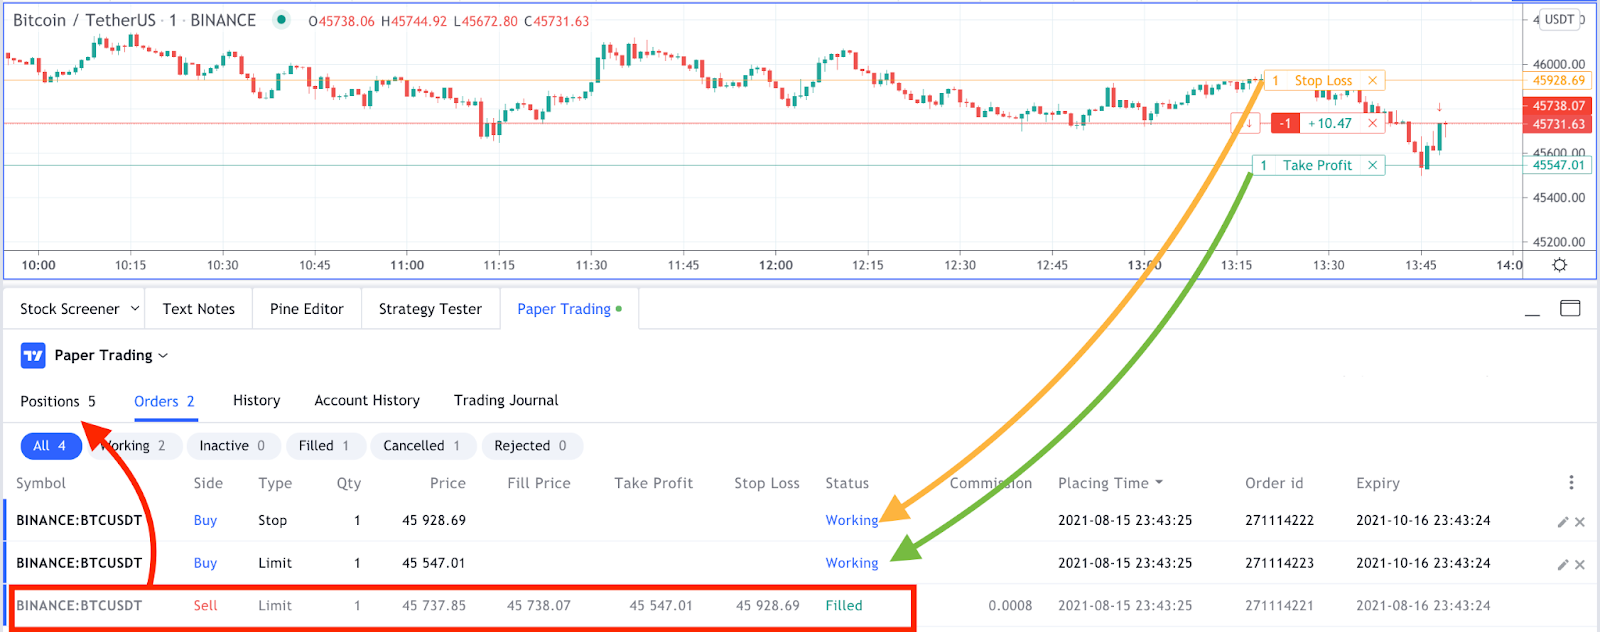The image size is (1600, 632).
Task: Switch to the Strategy Tester tab
Action: coord(430,309)
